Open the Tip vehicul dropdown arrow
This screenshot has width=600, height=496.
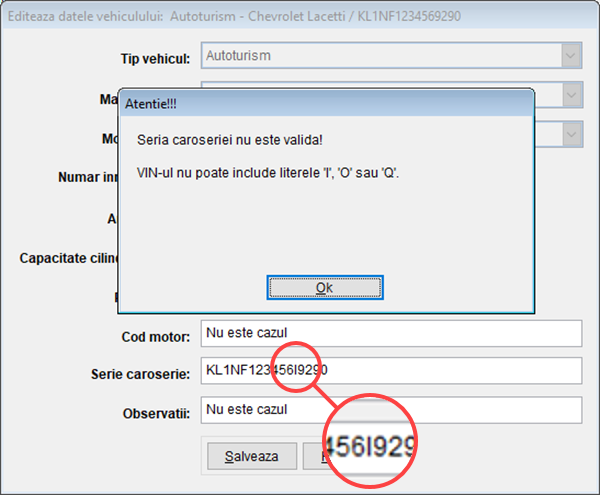point(571,56)
